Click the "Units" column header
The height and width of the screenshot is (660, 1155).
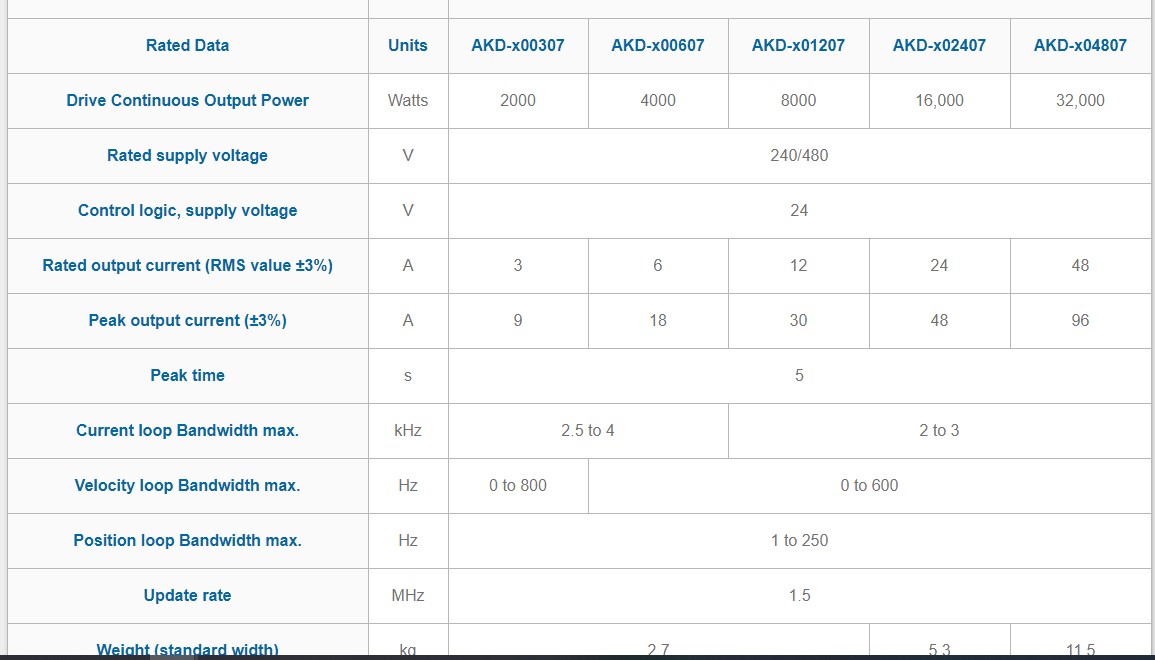coord(407,46)
